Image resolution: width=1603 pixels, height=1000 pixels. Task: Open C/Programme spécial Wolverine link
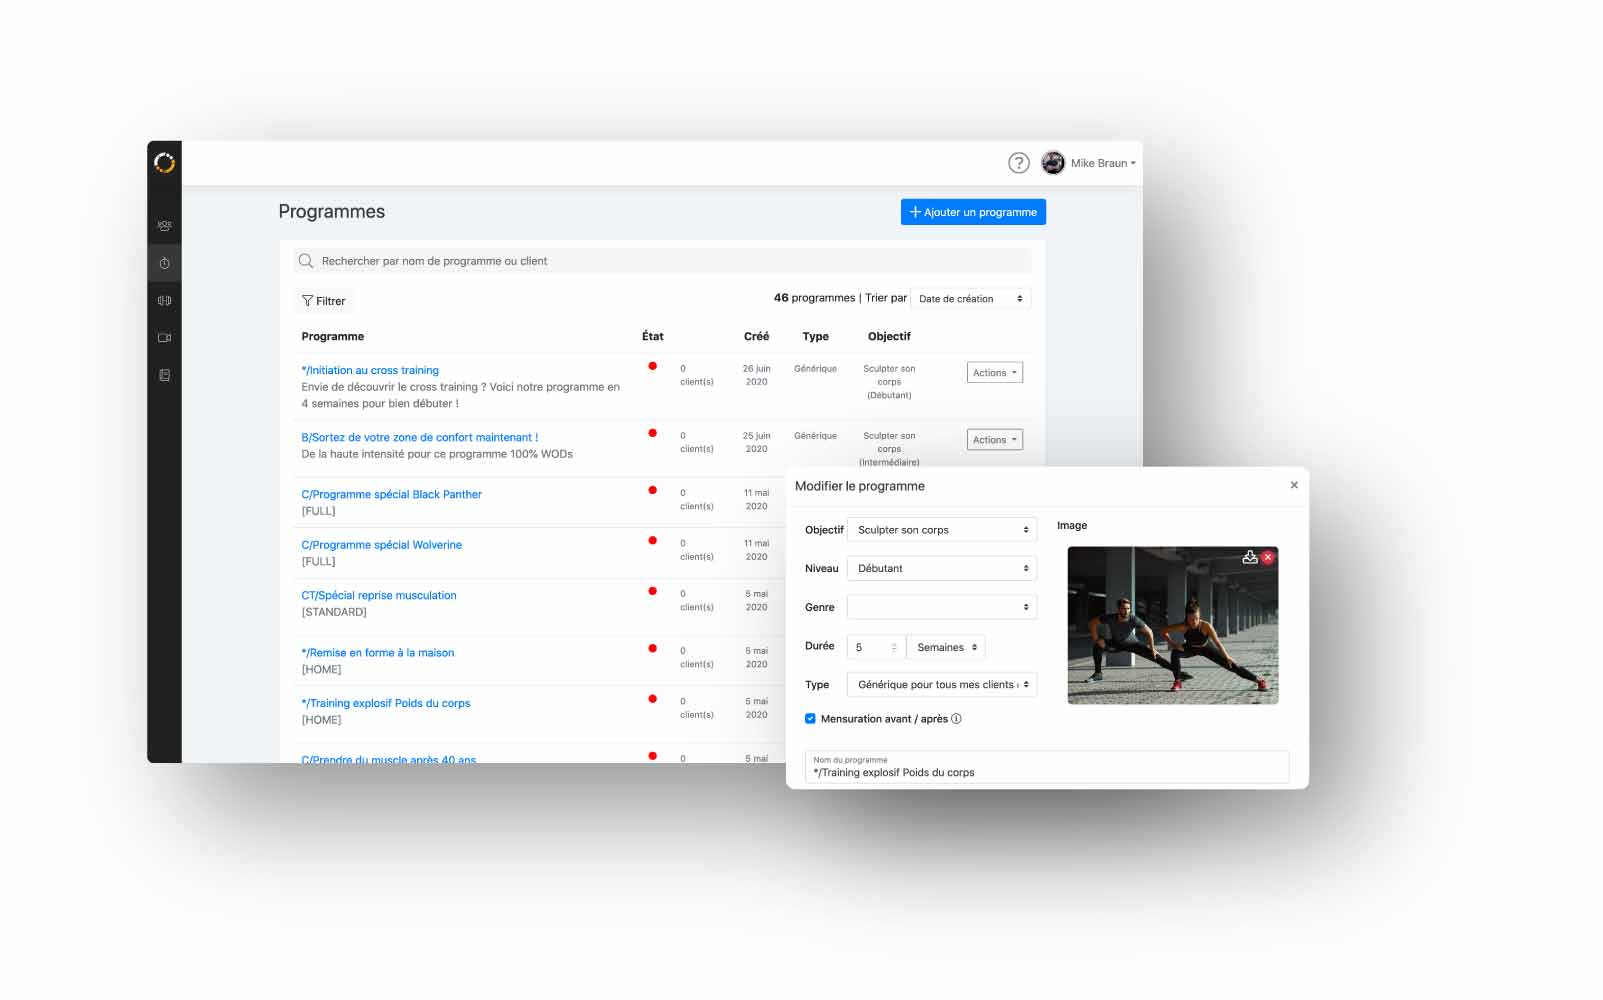click(x=381, y=545)
